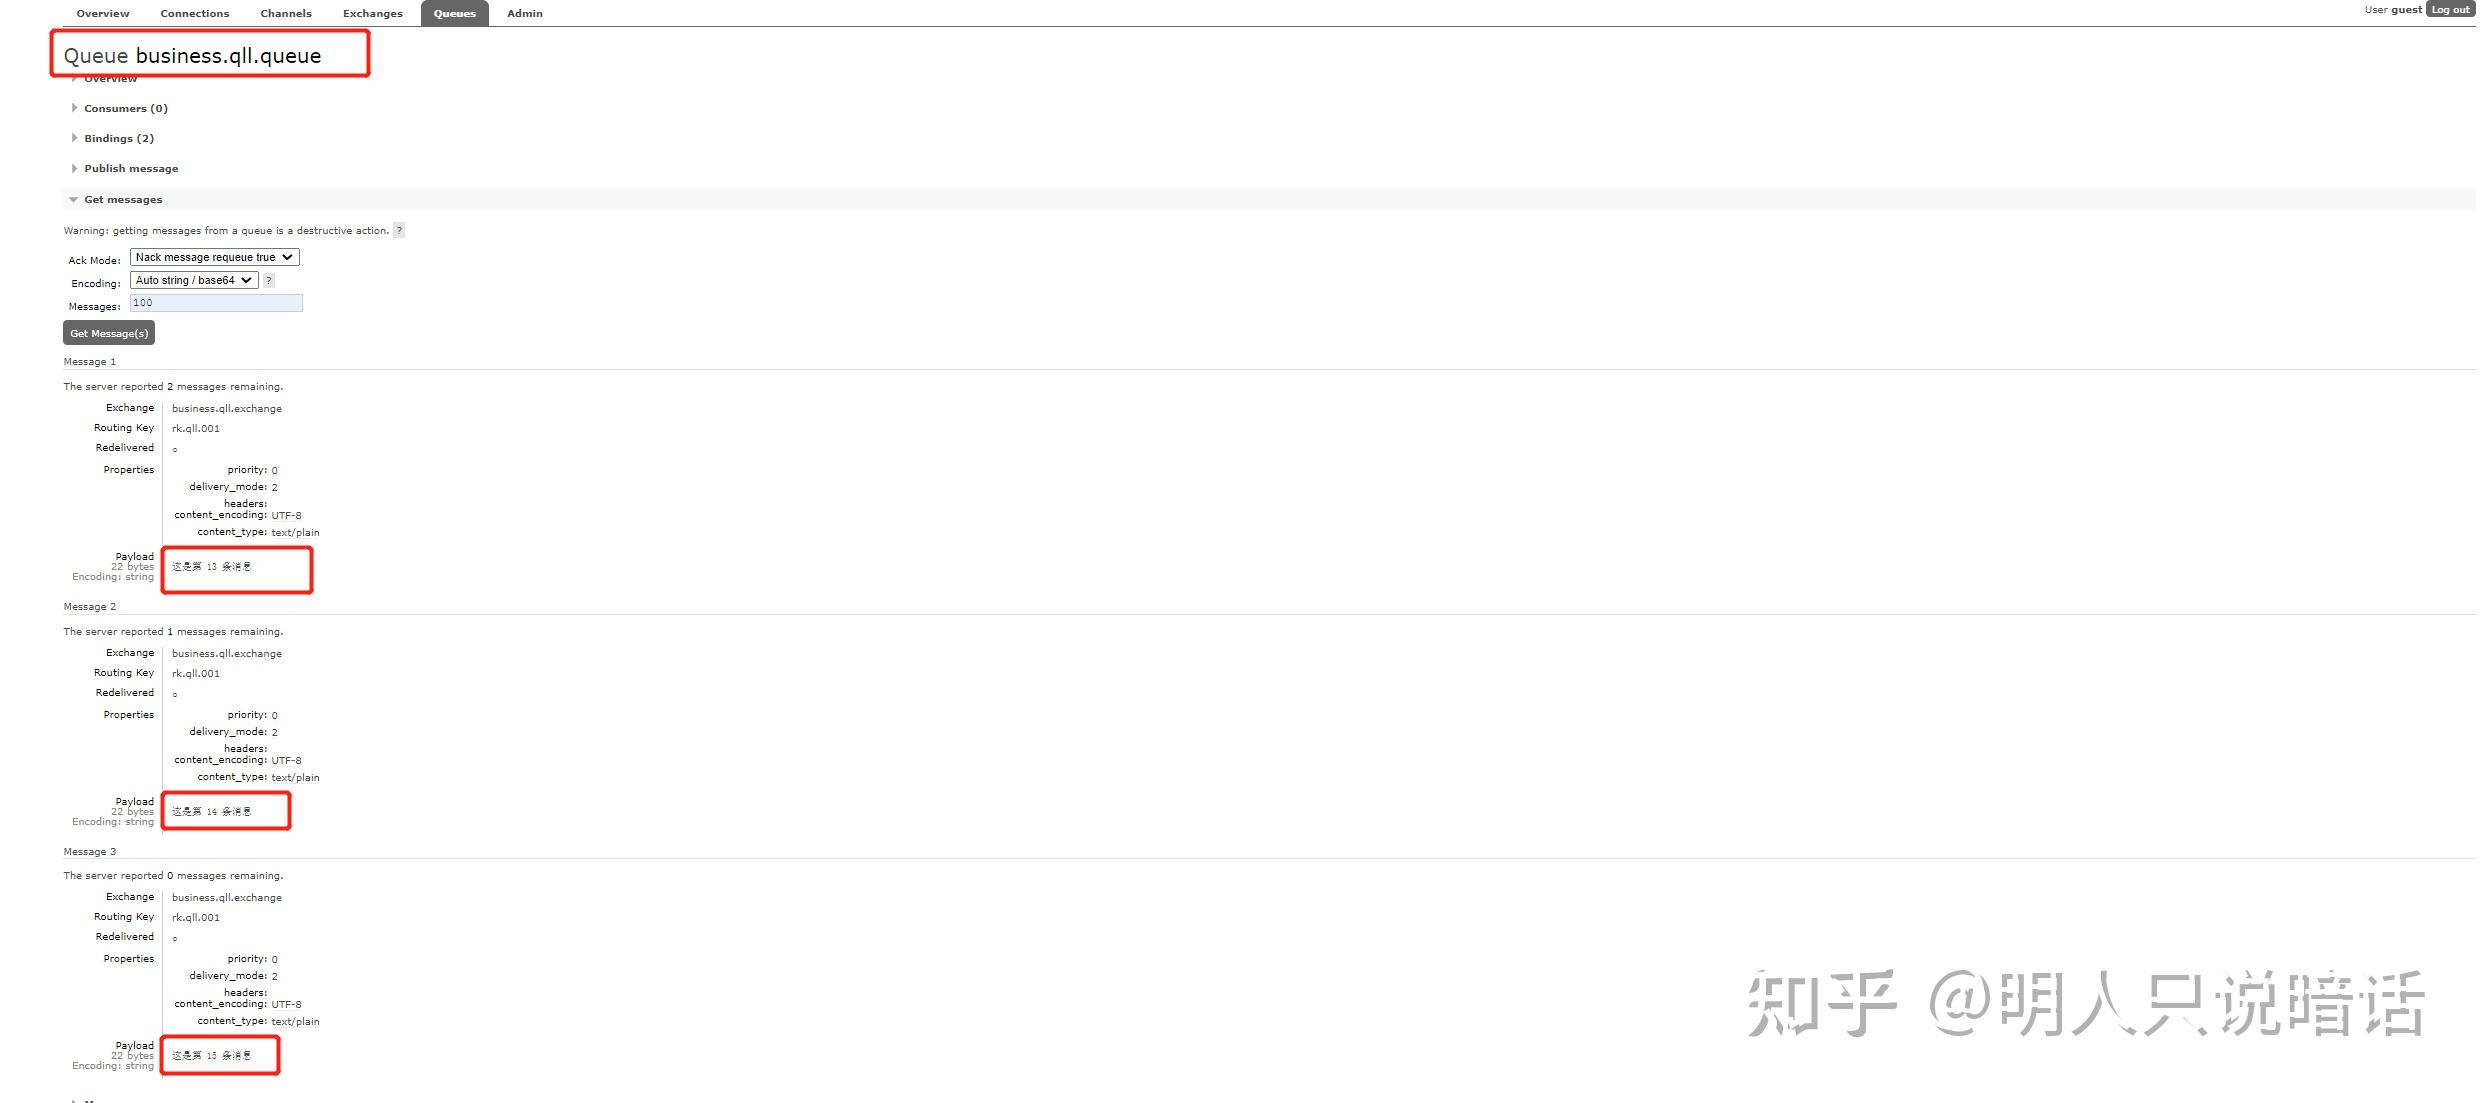Expand the Bindings (2) section
2488x1103 pixels.
coord(118,138)
